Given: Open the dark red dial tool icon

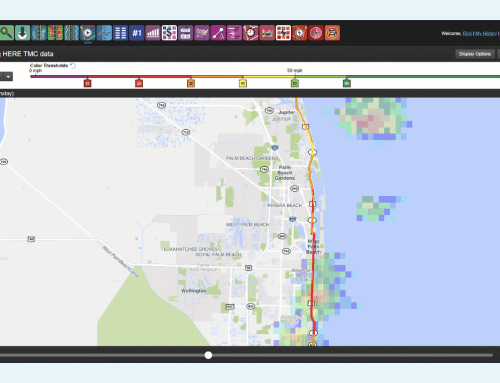Looking at the screenshot, I should 316,33.
